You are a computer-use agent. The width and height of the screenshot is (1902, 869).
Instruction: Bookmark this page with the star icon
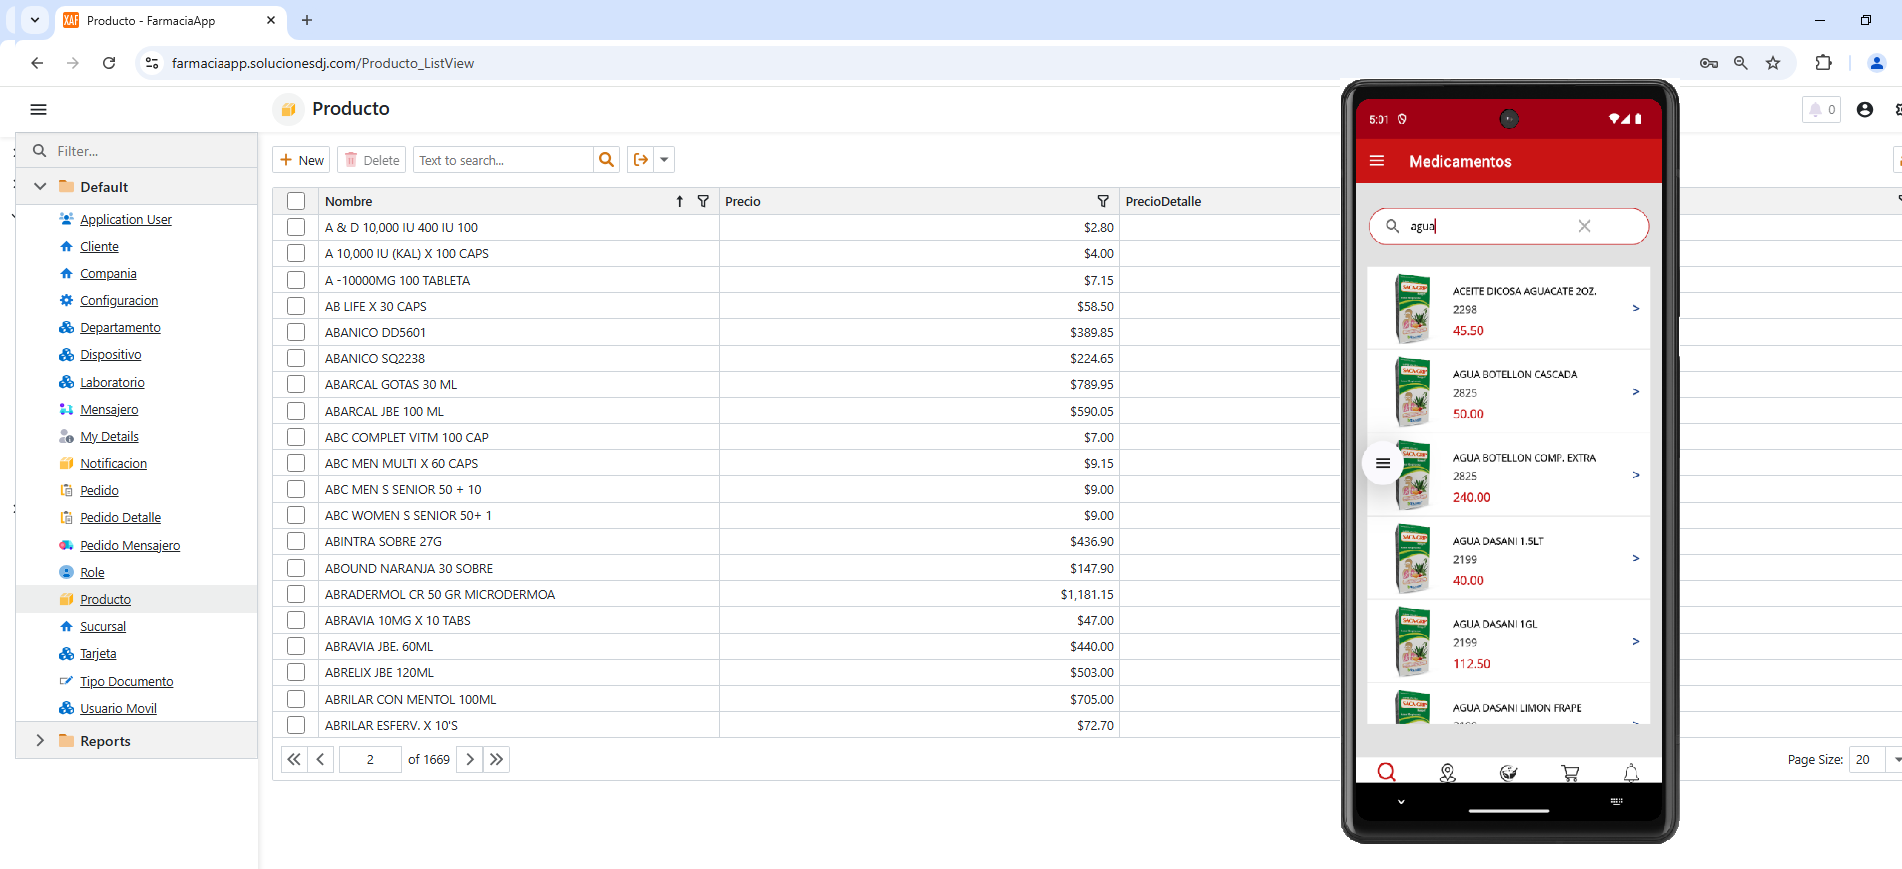point(1773,63)
